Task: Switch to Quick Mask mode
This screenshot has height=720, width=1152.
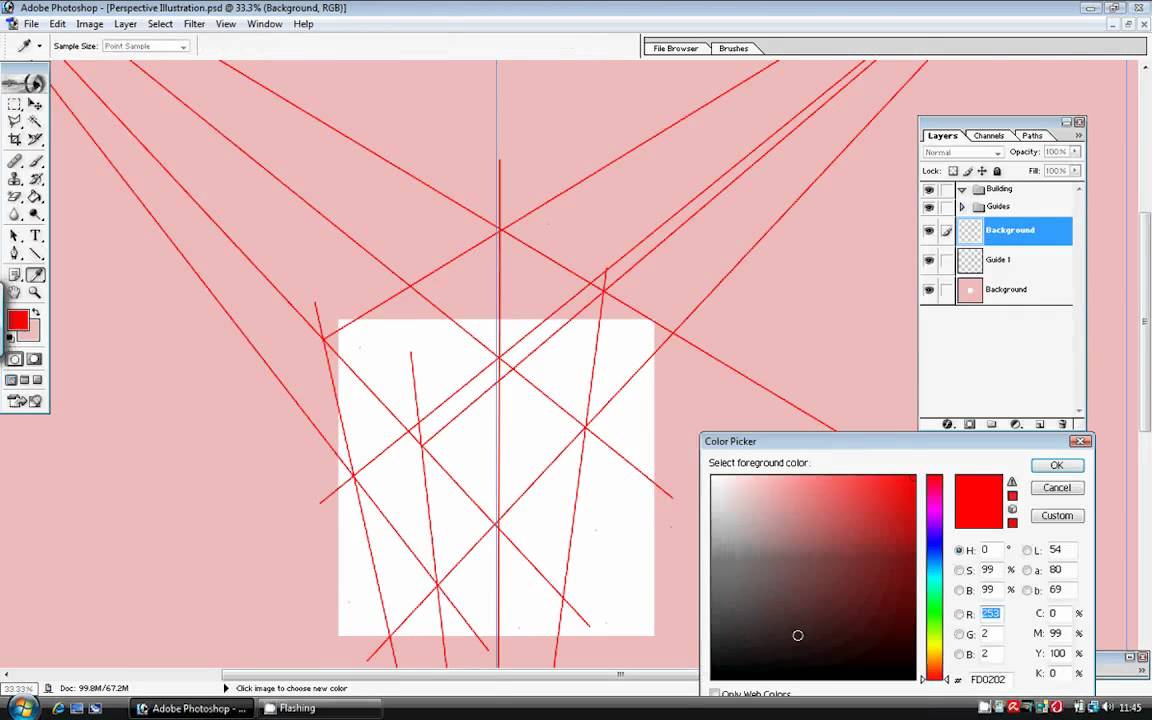Action: click(x=35, y=359)
